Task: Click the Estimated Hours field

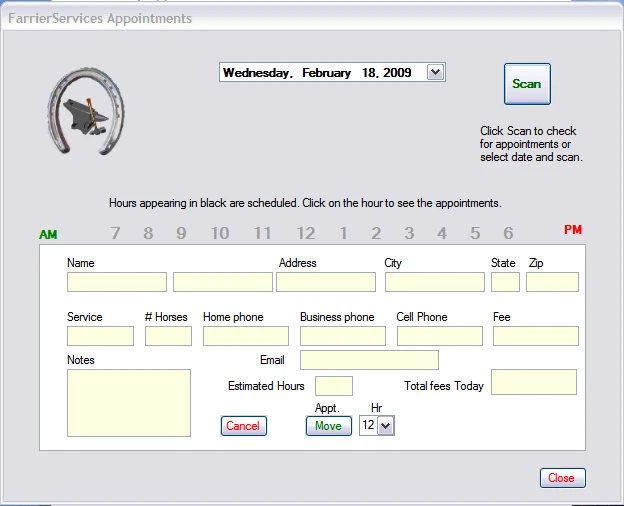Action: click(334, 386)
